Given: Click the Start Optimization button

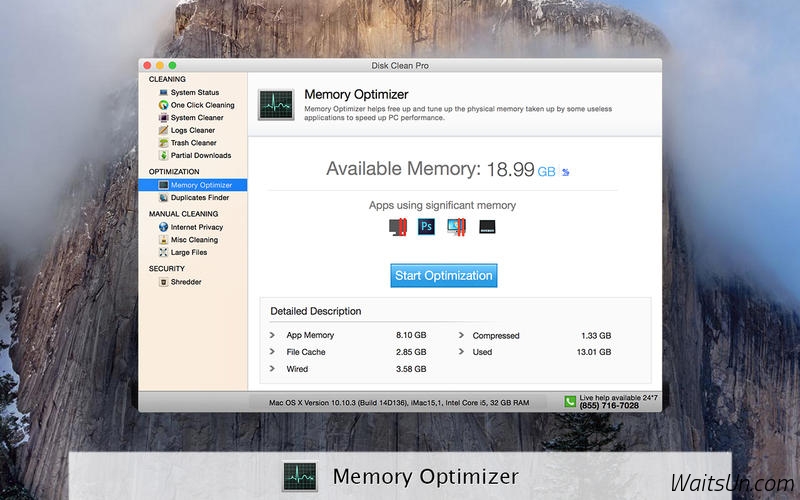Looking at the screenshot, I should [x=444, y=276].
